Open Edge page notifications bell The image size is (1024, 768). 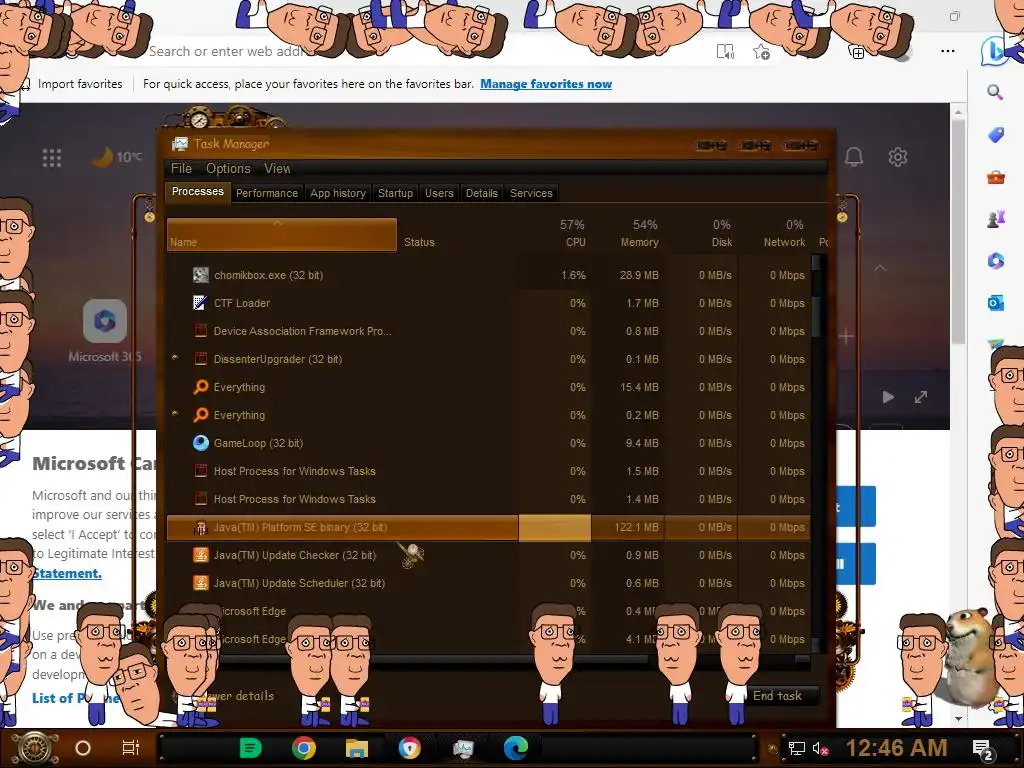[x=854, y=157]
